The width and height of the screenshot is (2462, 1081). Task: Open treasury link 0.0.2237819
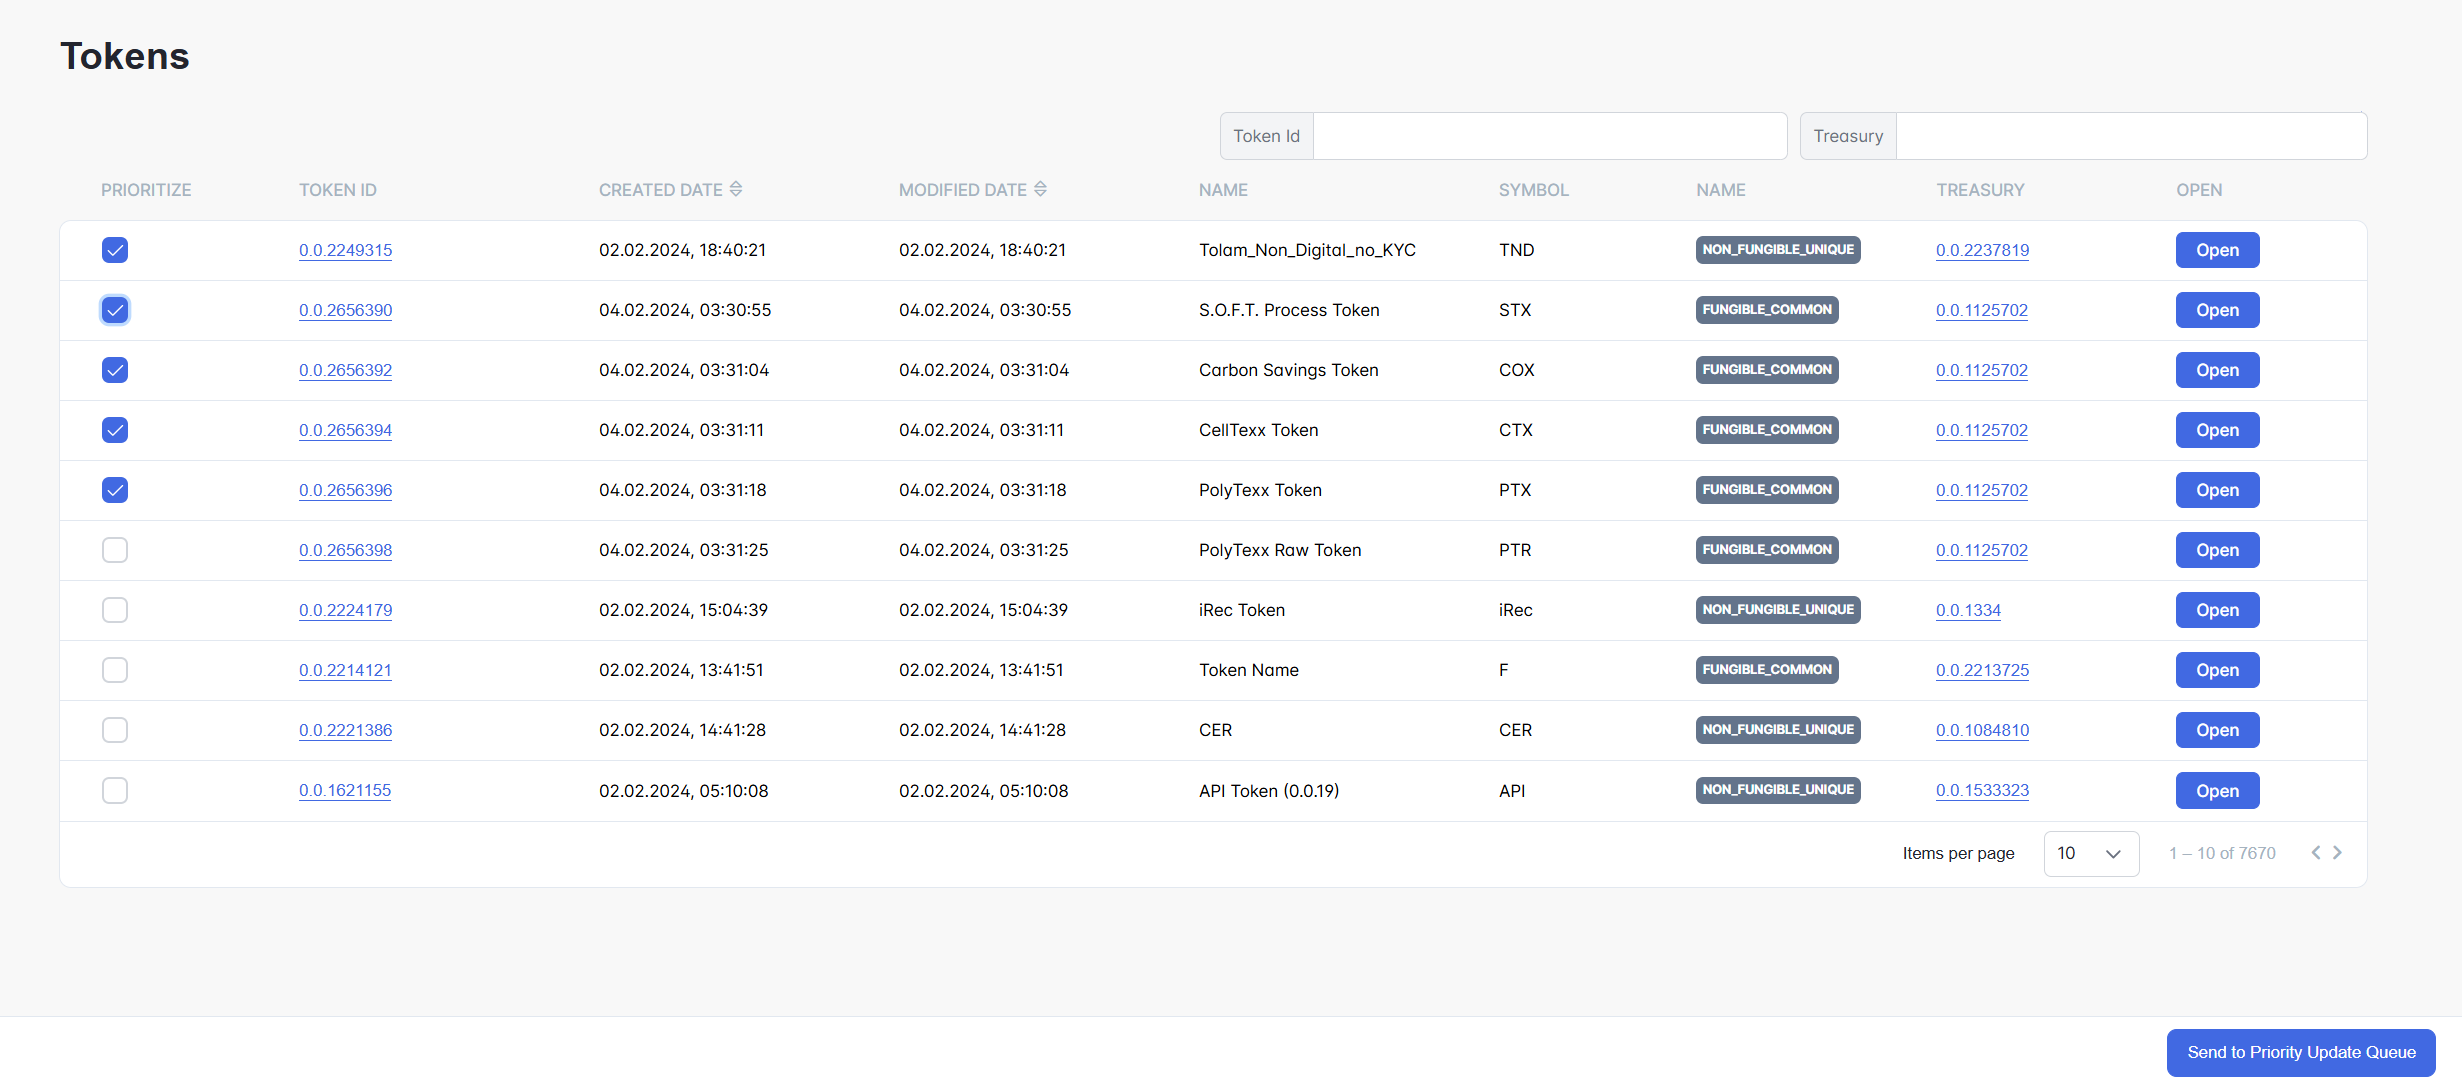1982,250
